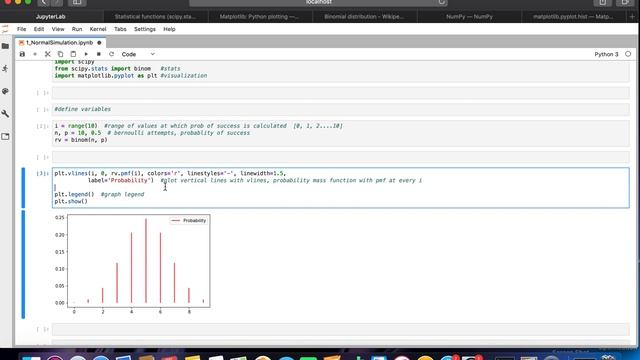640x360 pixels.
Task: Toggle the Safari sidebar button
Action: [x=77, y=2]
